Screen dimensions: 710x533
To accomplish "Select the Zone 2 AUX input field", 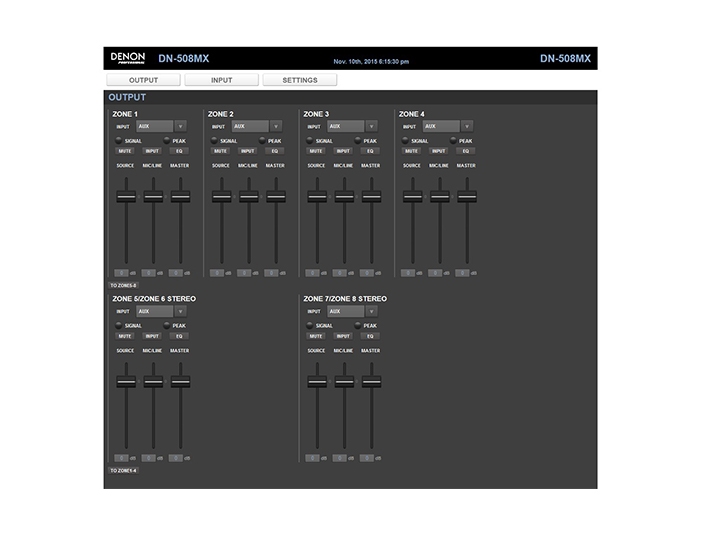I will click(x=250, y=126).
